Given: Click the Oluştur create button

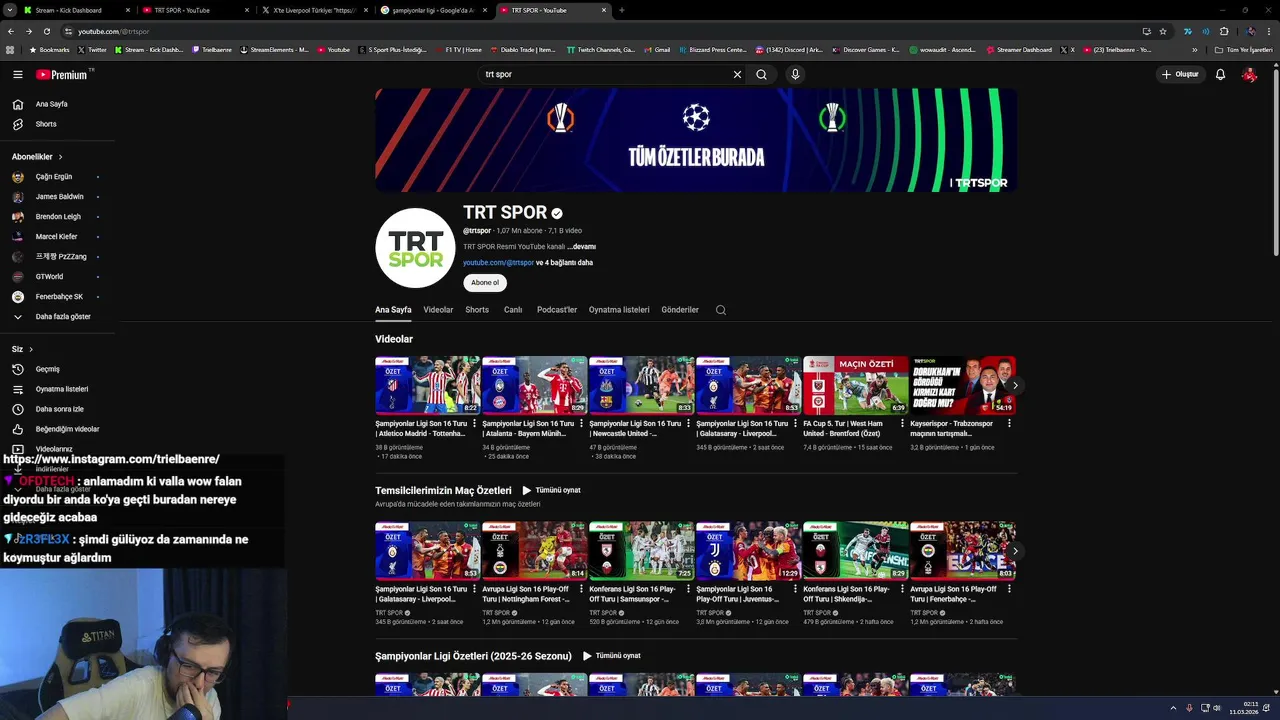Looking at the screenshot, I should (x=1180, y=74).
